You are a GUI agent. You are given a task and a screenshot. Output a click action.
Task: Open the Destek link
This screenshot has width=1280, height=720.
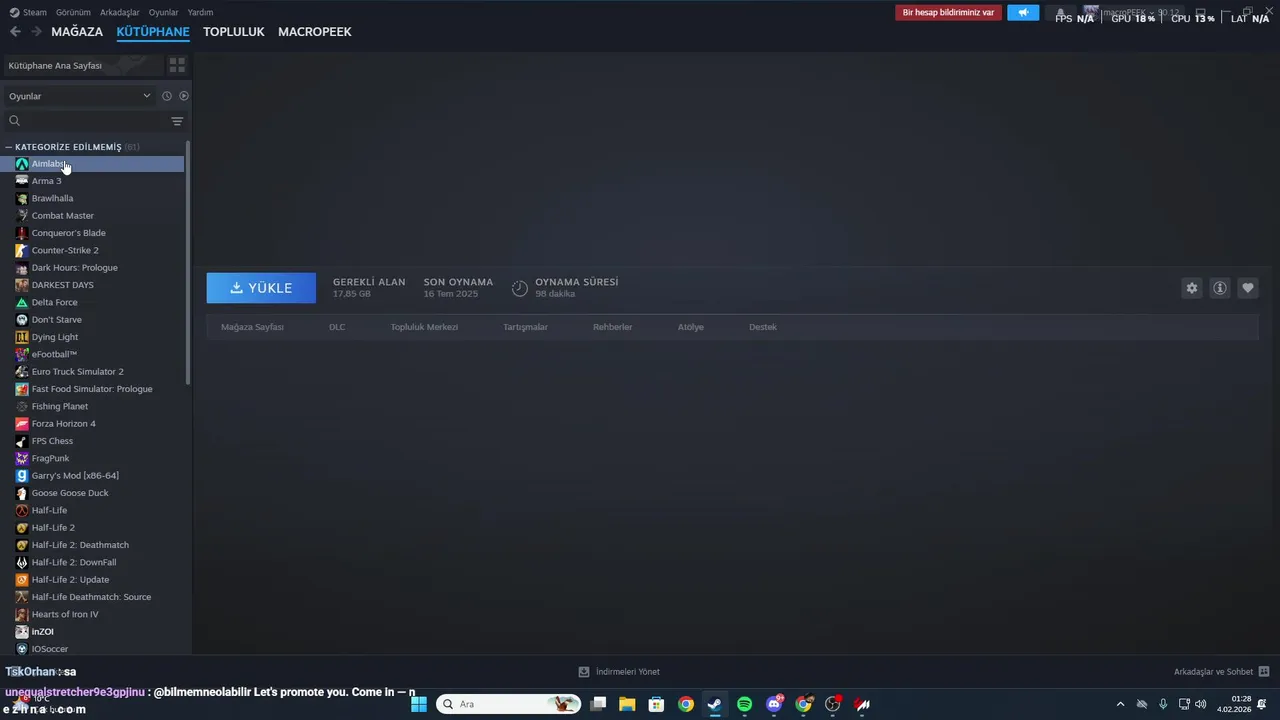point(763,327)
